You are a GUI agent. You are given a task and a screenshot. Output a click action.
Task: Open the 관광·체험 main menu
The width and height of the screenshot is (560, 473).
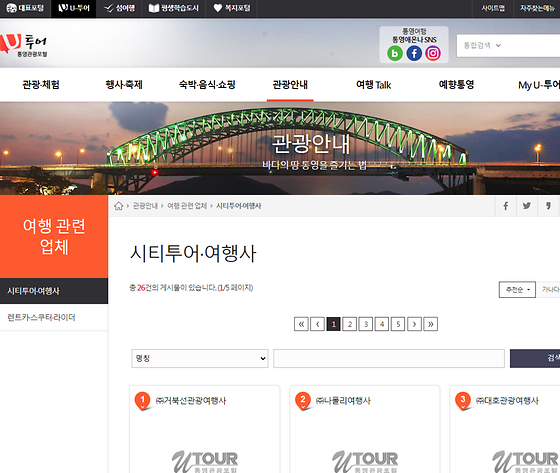[x=41, y=85]
